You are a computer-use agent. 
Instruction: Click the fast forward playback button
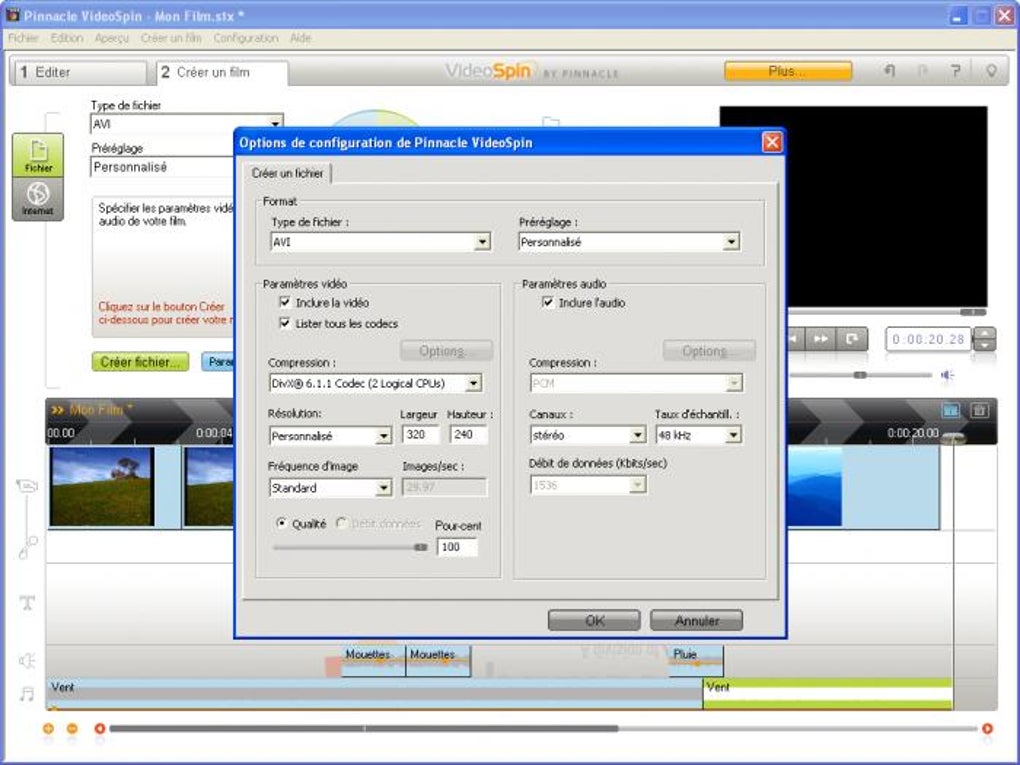[x=821, y=339]
